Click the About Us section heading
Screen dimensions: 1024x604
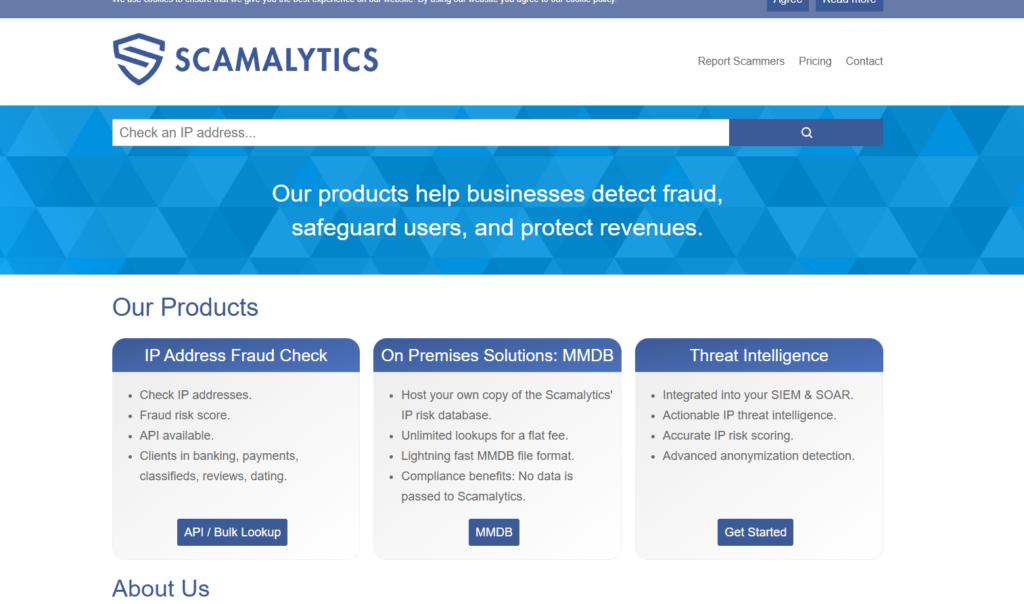pyautogui.click(x=160, y=589)
